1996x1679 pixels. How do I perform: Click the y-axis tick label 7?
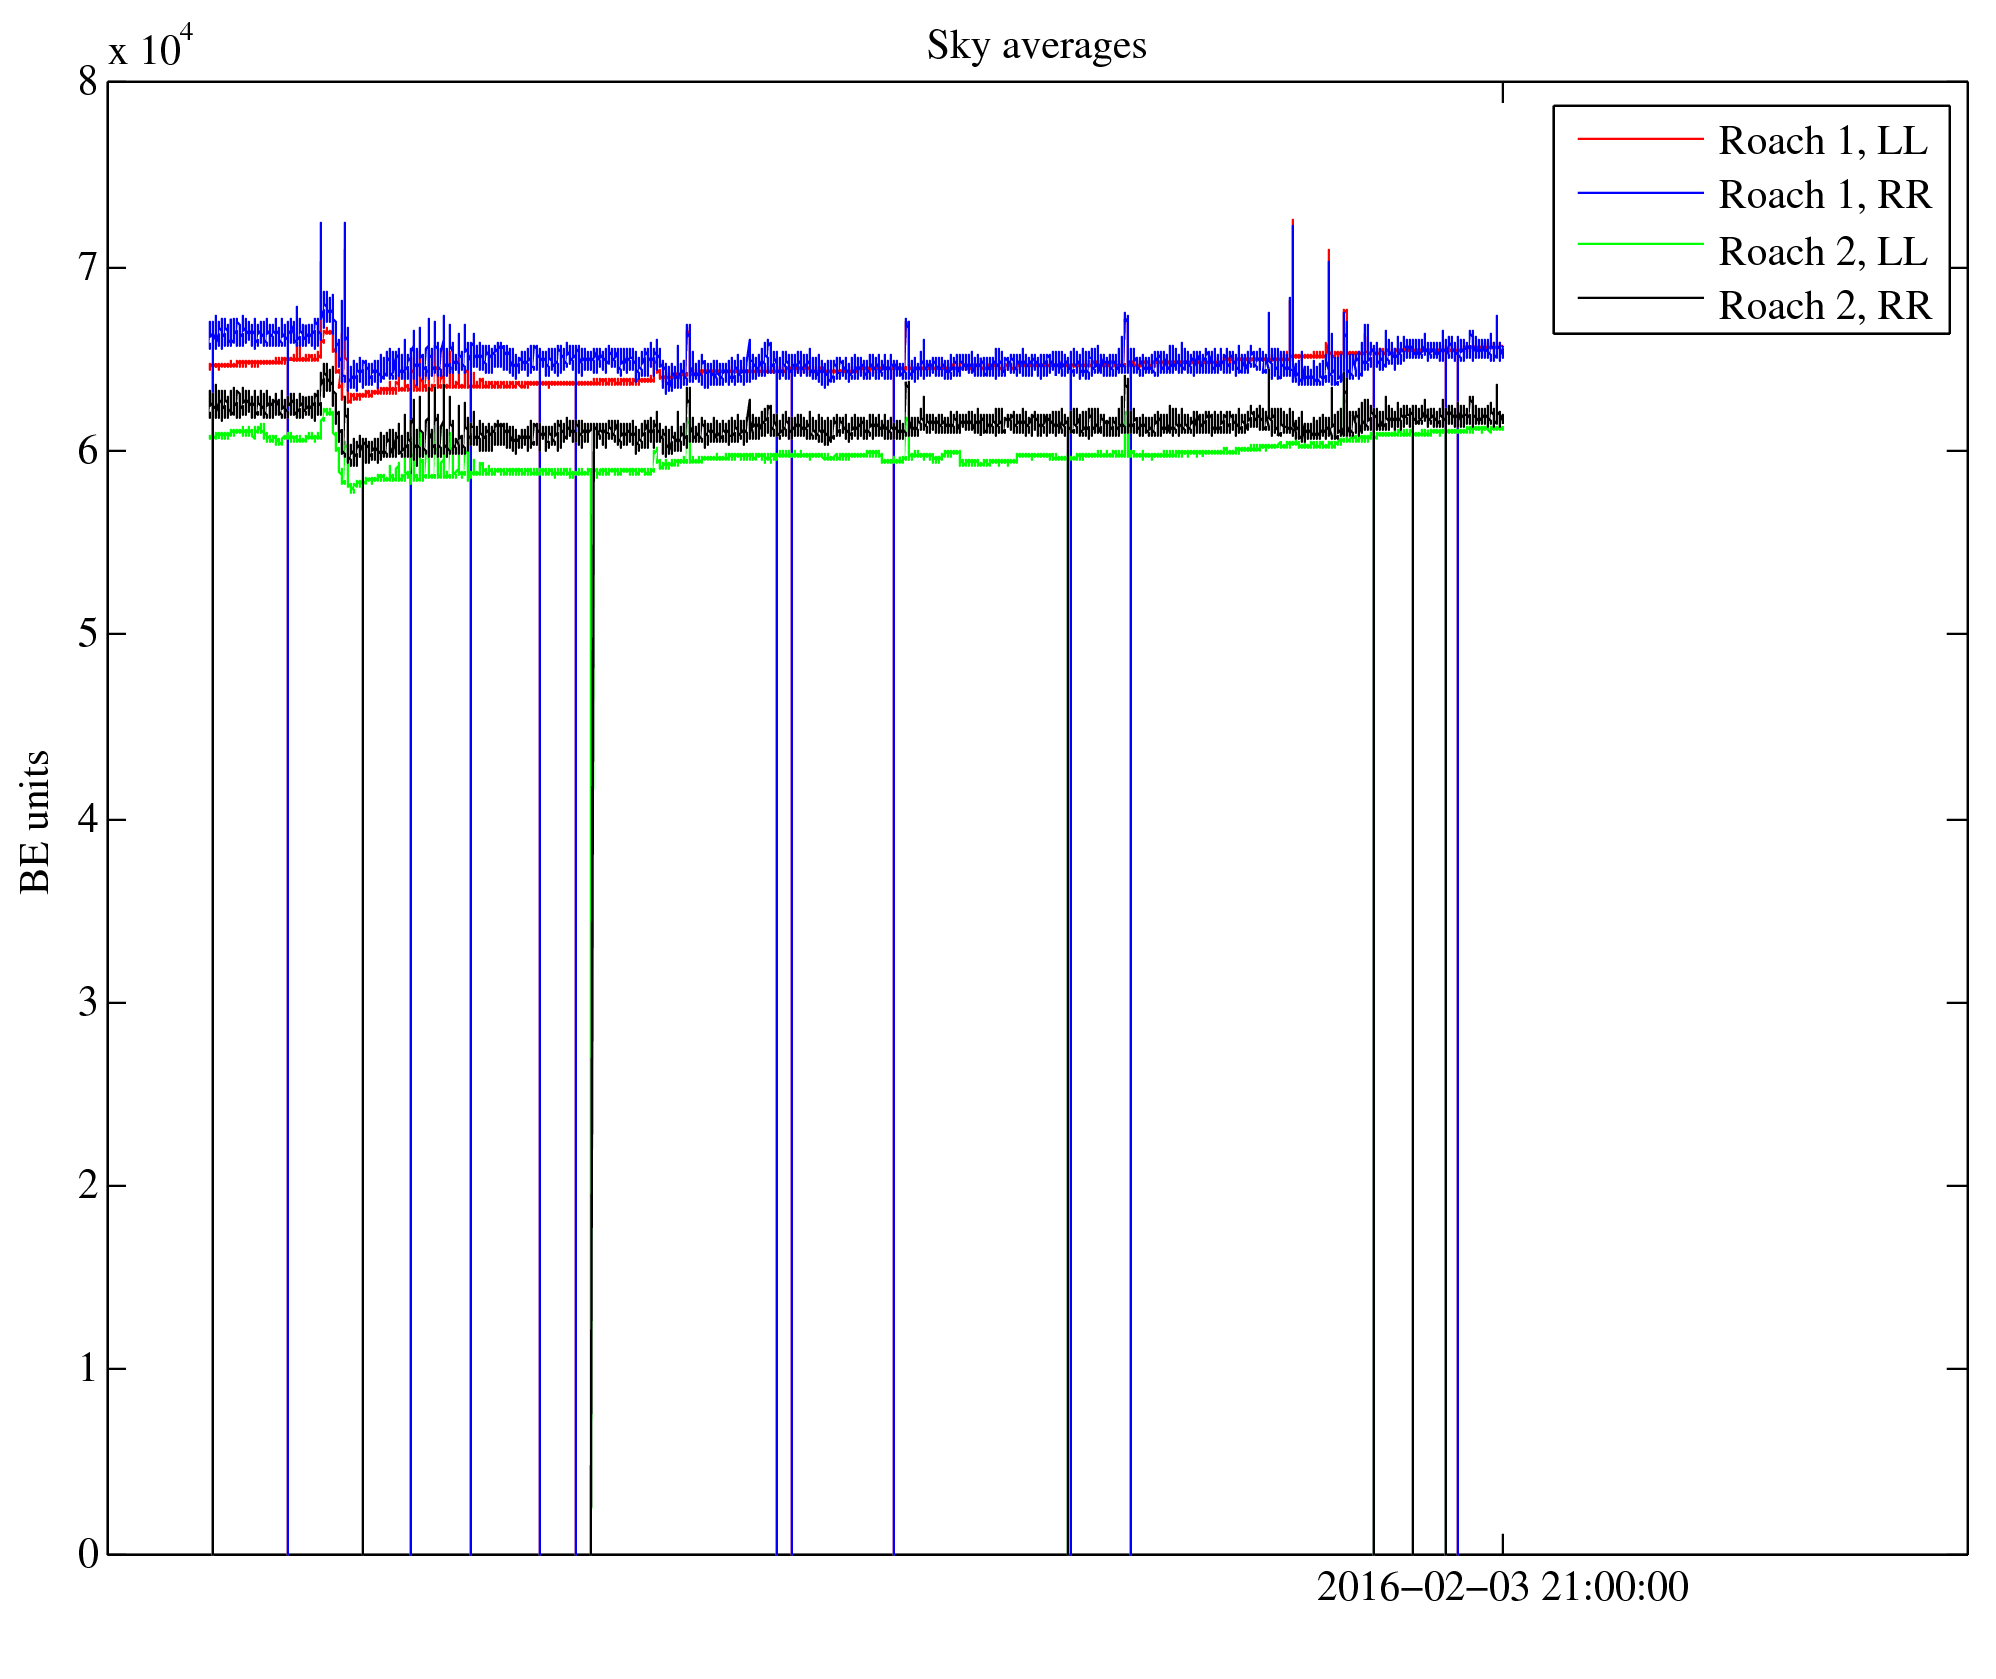click(x=88, y=268)
